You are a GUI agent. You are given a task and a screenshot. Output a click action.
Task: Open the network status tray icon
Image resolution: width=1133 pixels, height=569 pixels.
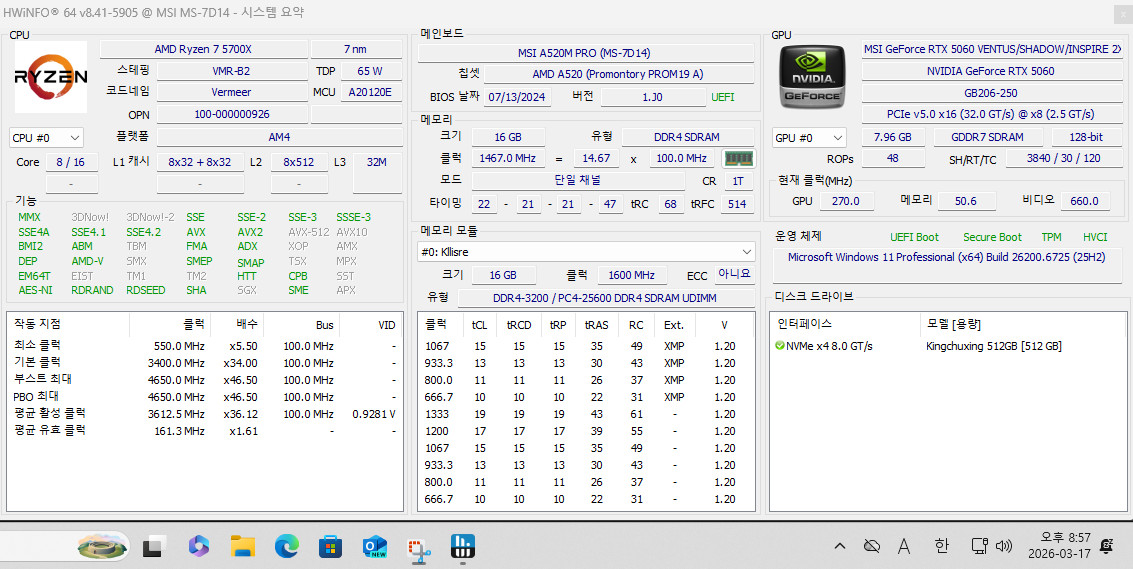click(979, 547)
